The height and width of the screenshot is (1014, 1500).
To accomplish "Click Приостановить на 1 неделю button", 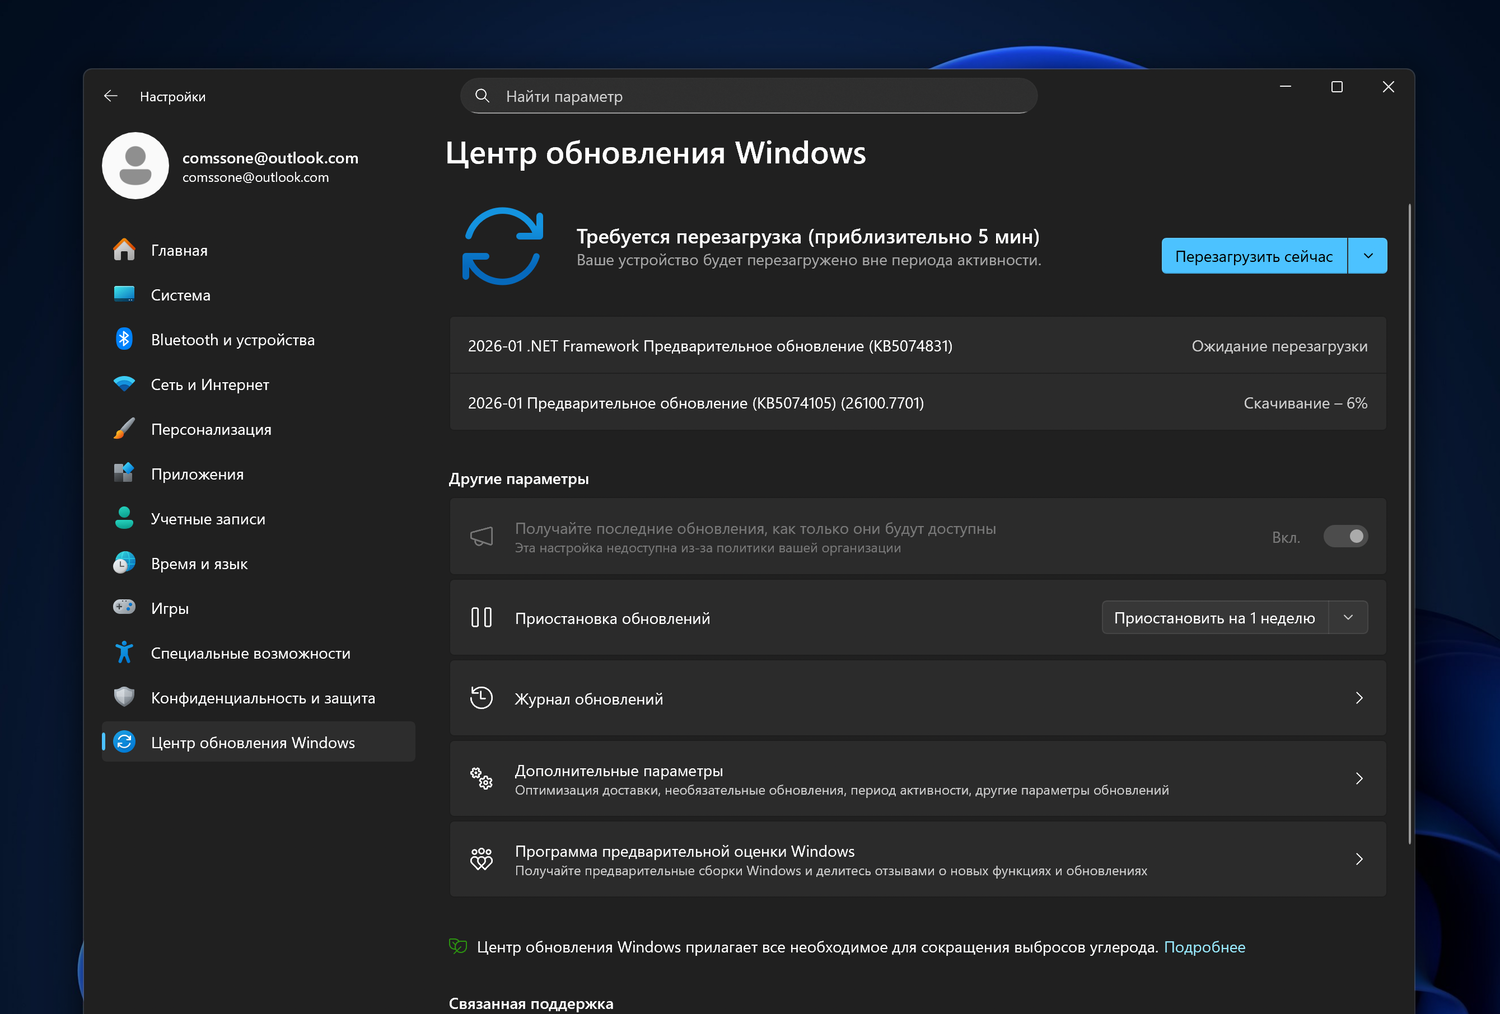I will [x=1215, y=618].
